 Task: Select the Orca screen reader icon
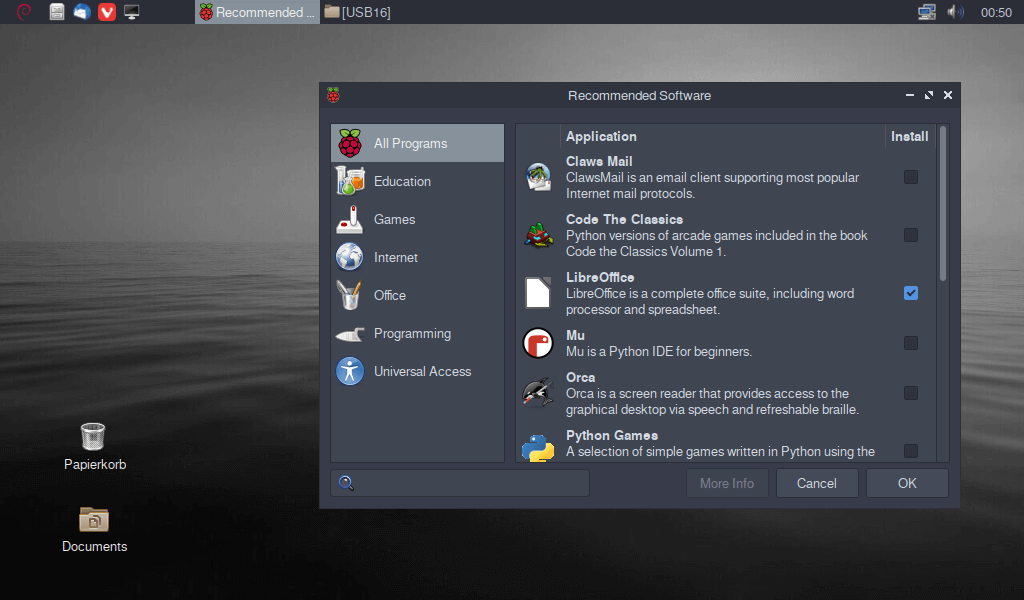click(538, 393)
